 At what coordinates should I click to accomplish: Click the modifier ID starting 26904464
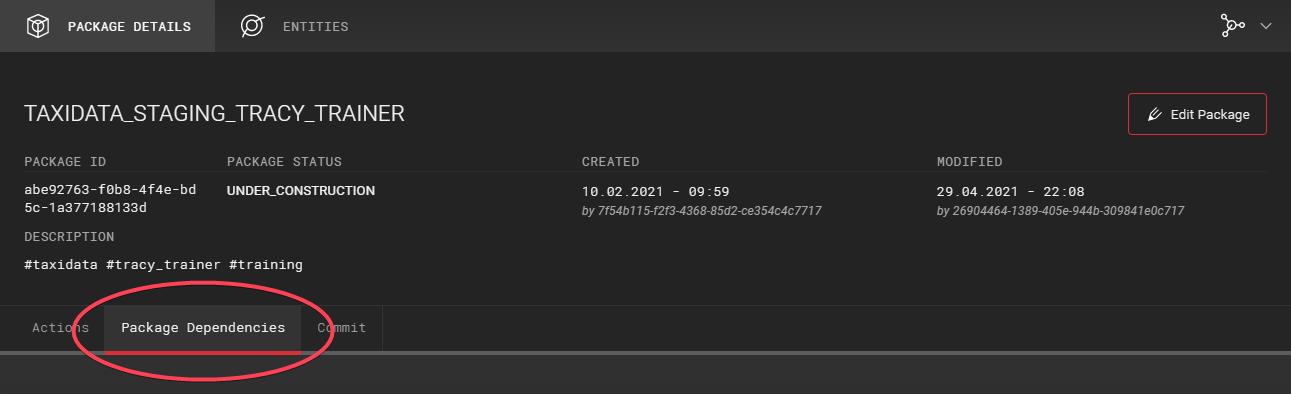pyautogui.click(x=1060, y=211)
